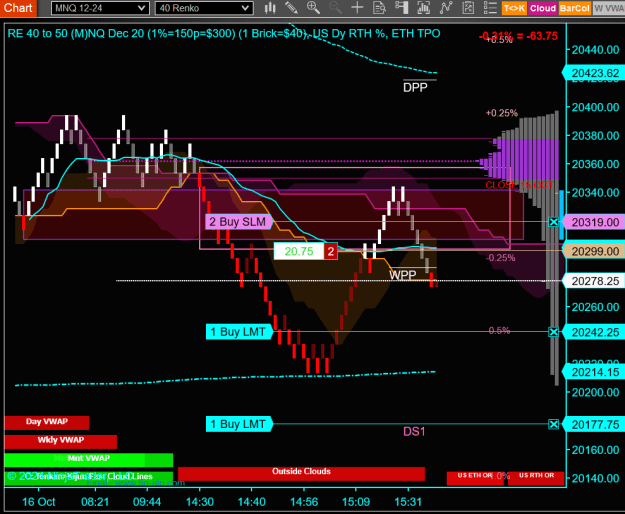This screenshot has width=625, height=514.
Task: Cancel order X at 20242.25 line
Action: coord(553,332)
